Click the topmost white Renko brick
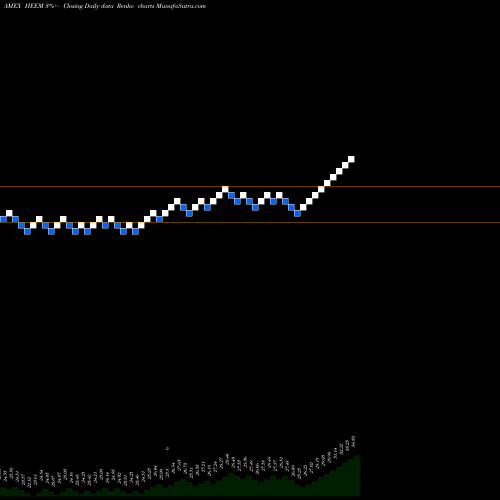Screen dimensions: 500x500 click(x=351, y=159)
